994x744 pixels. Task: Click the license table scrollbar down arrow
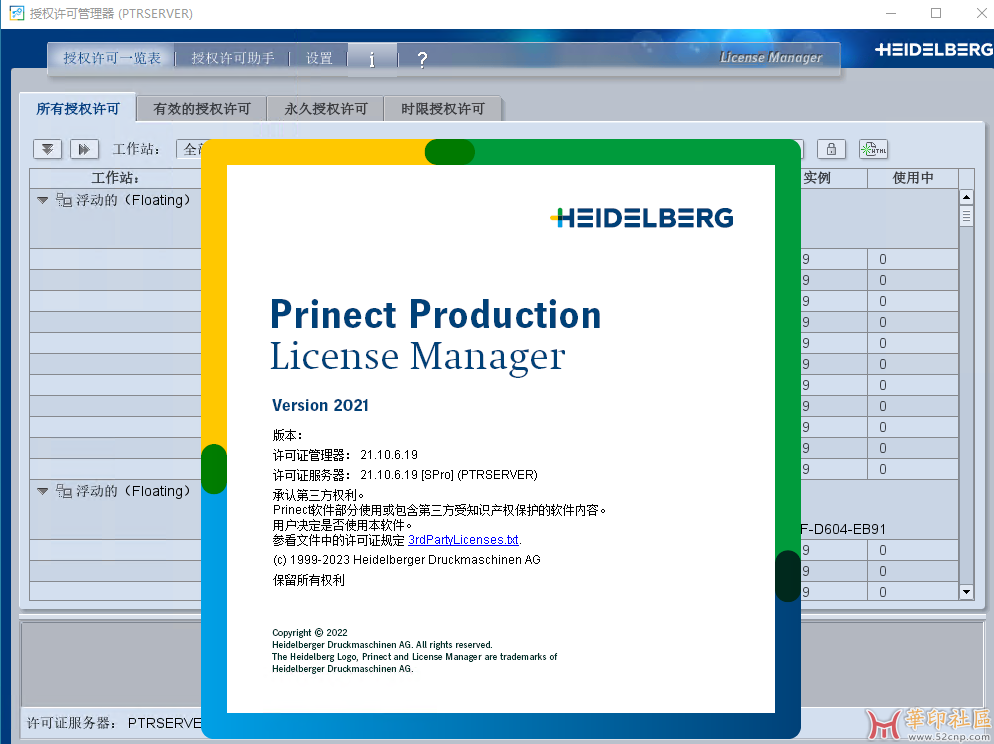coord(966,592)
